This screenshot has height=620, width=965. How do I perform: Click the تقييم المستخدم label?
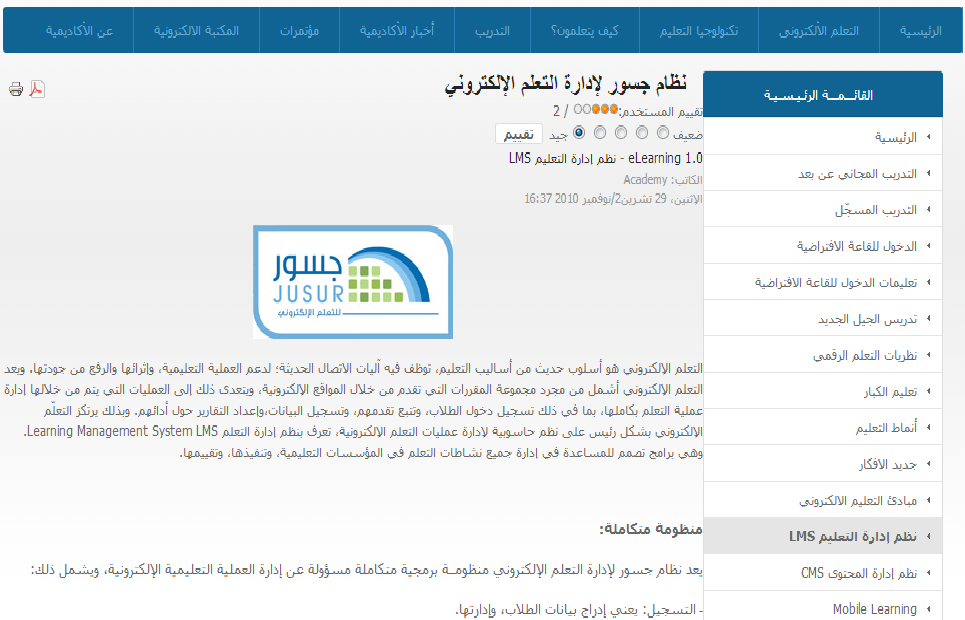point(660,111)
